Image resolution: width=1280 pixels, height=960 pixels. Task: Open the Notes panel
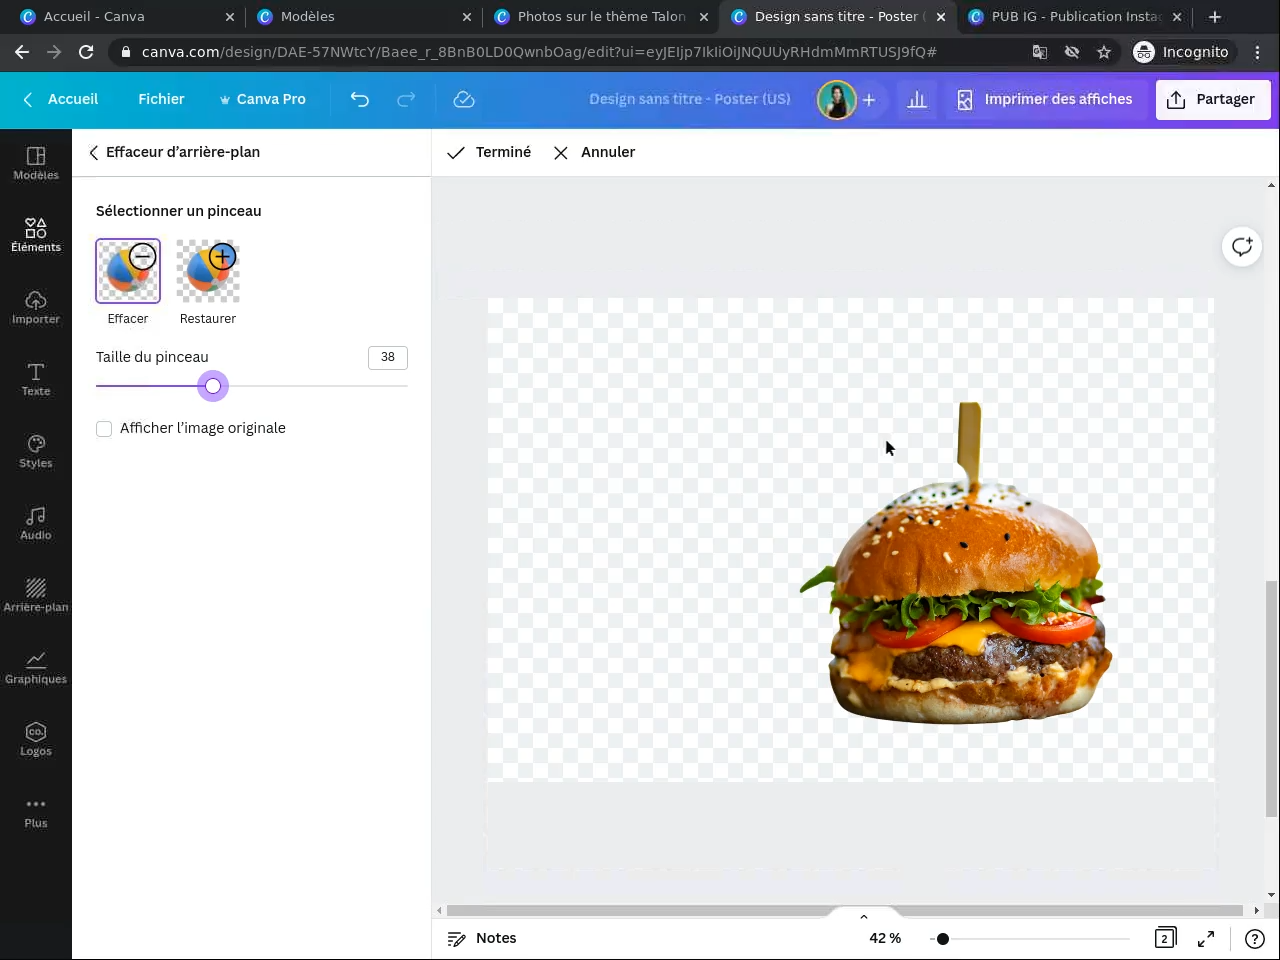(x=482, y=938)
